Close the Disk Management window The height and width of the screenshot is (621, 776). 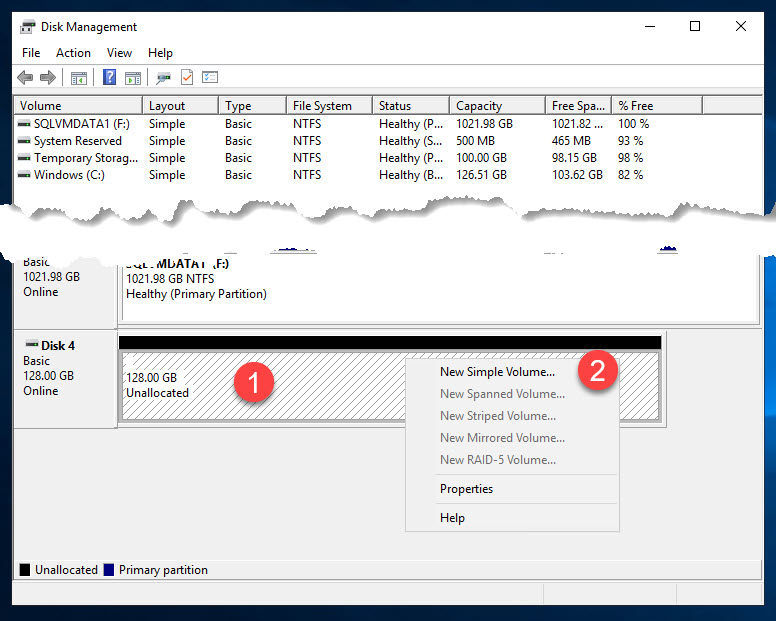(740, 26)
